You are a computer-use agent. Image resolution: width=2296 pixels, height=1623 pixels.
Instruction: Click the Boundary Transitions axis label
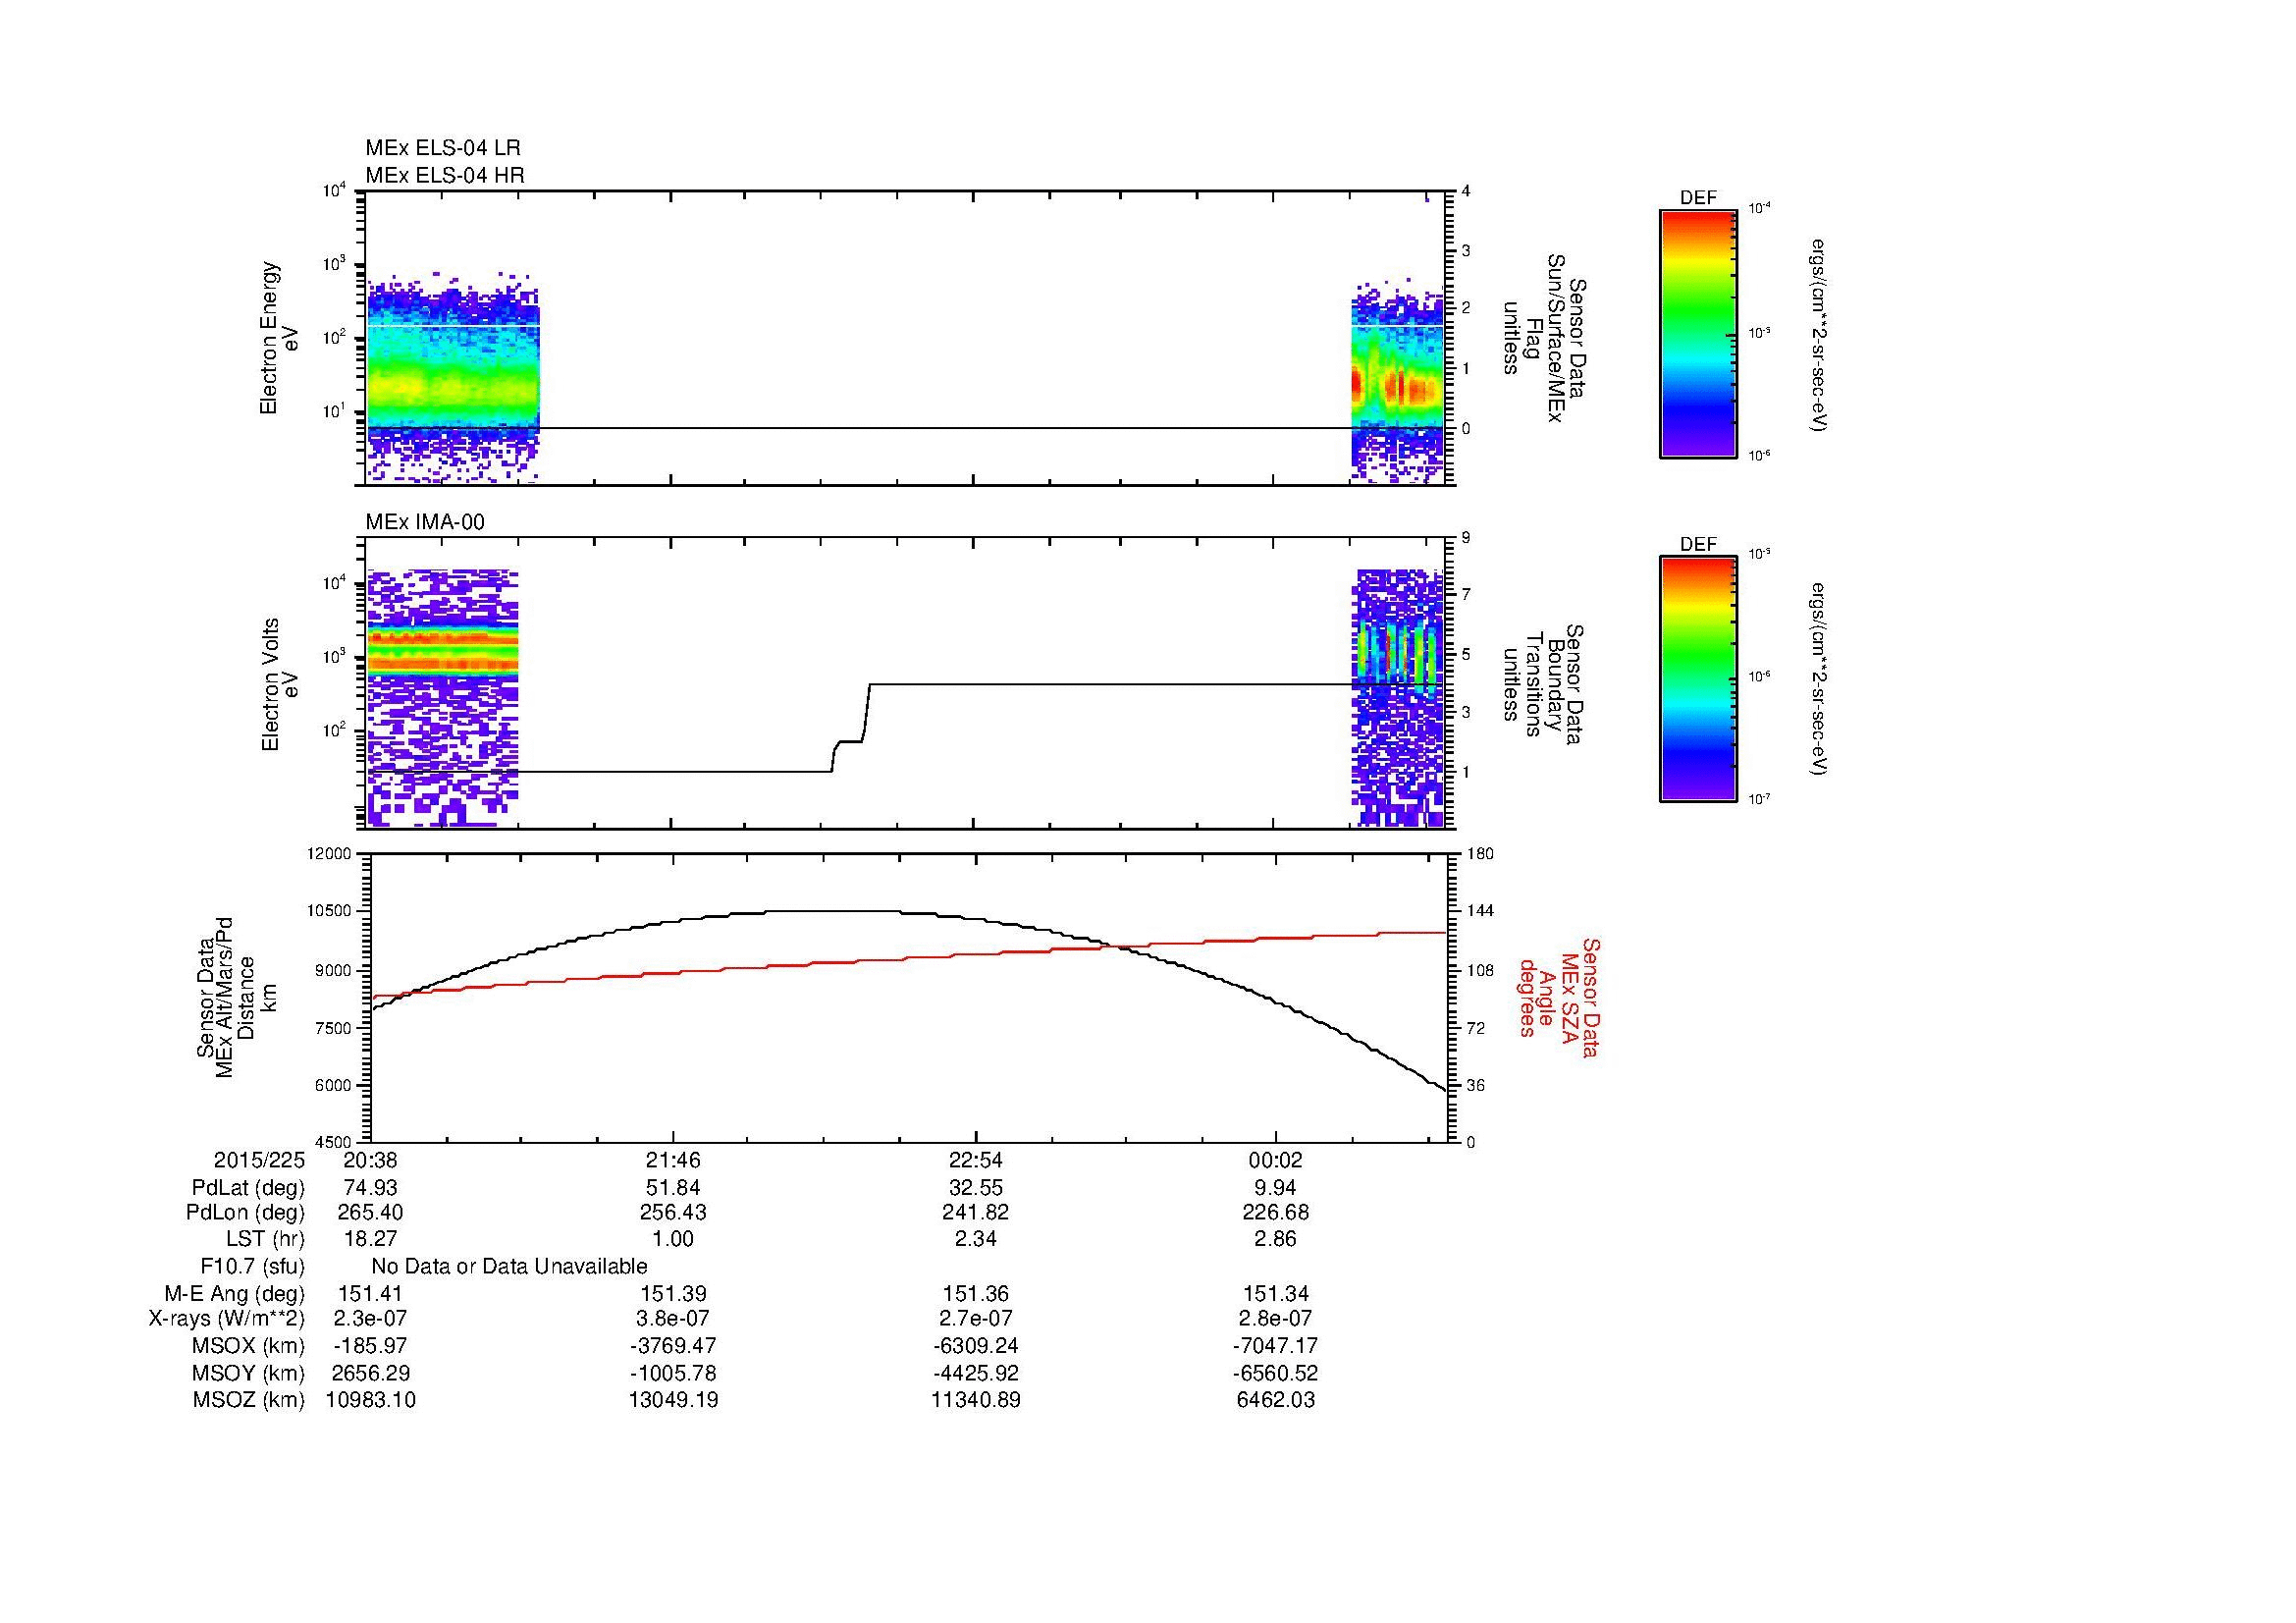pos(1545,684)
